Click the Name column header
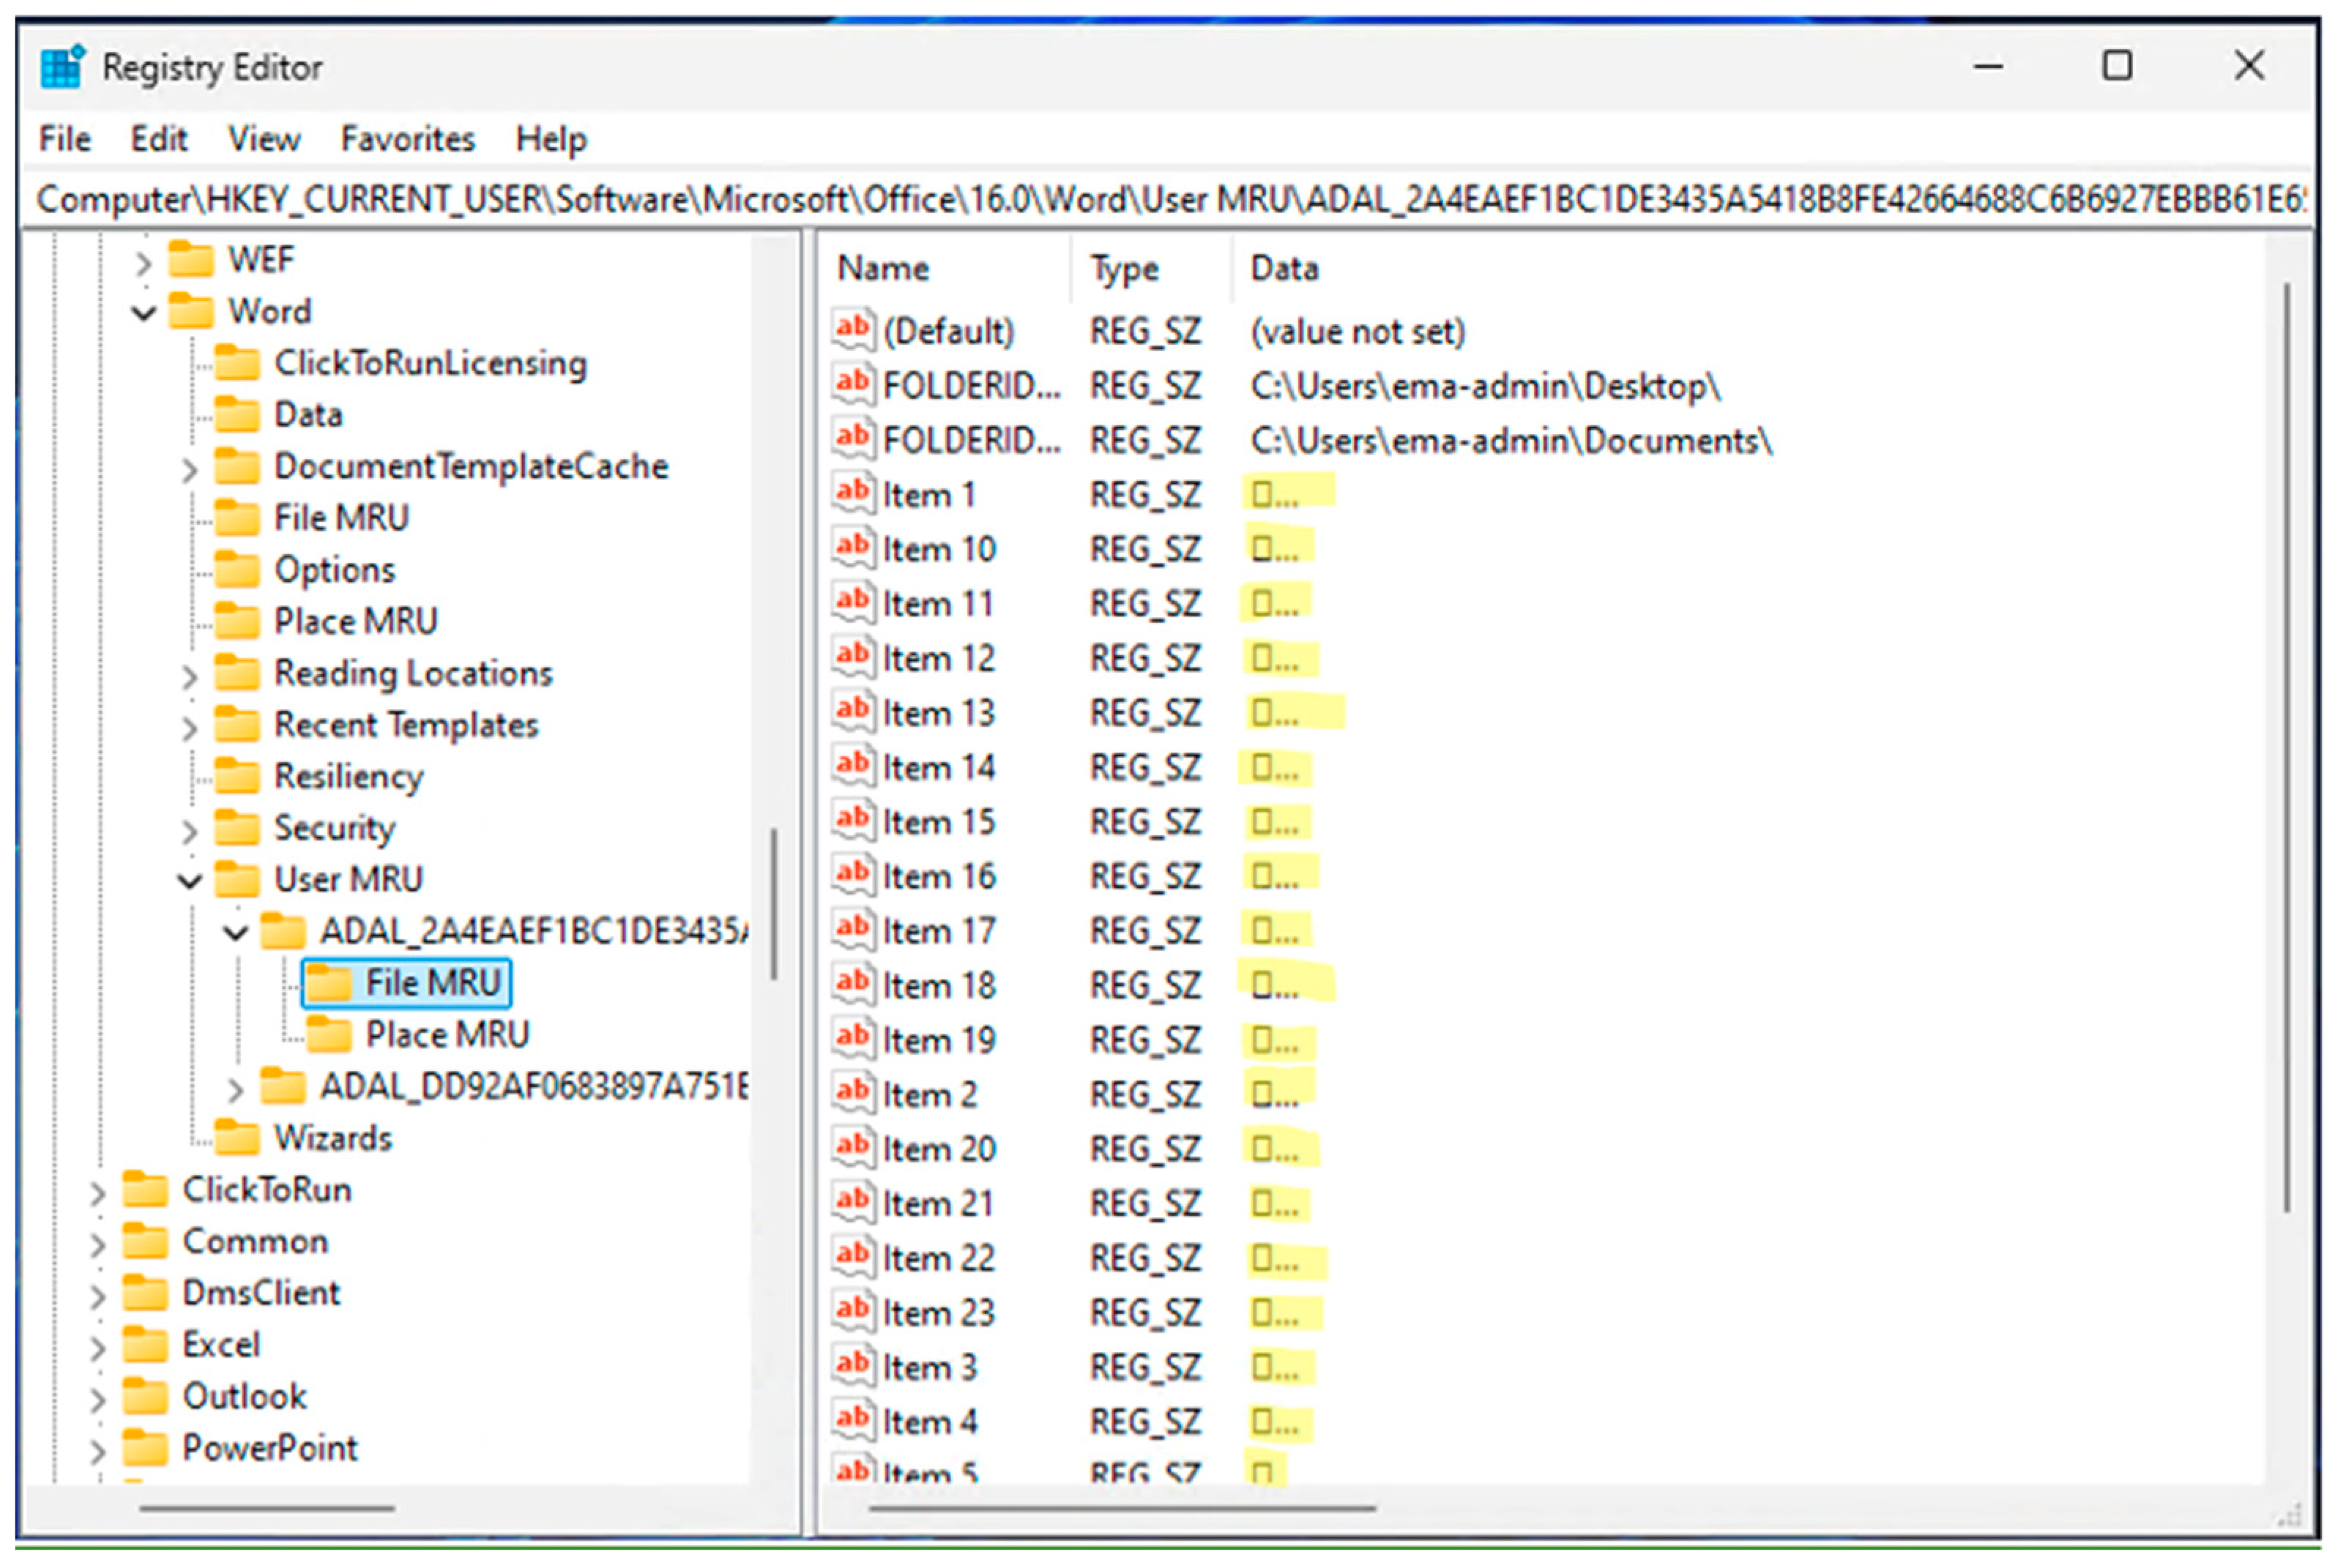2338x1568 pixels. coord(883,269)
